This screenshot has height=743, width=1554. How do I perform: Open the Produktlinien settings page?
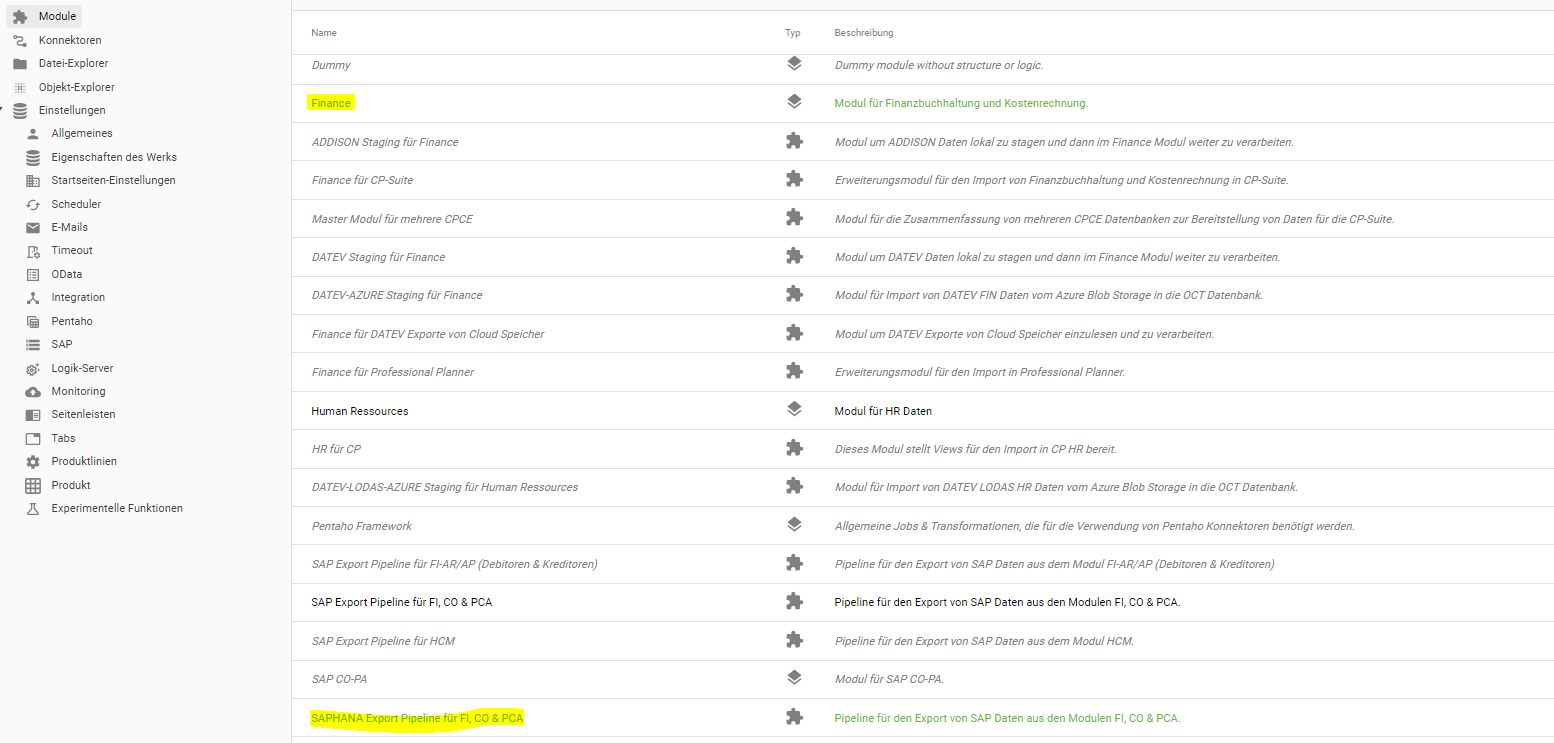(x=84, y=461)
